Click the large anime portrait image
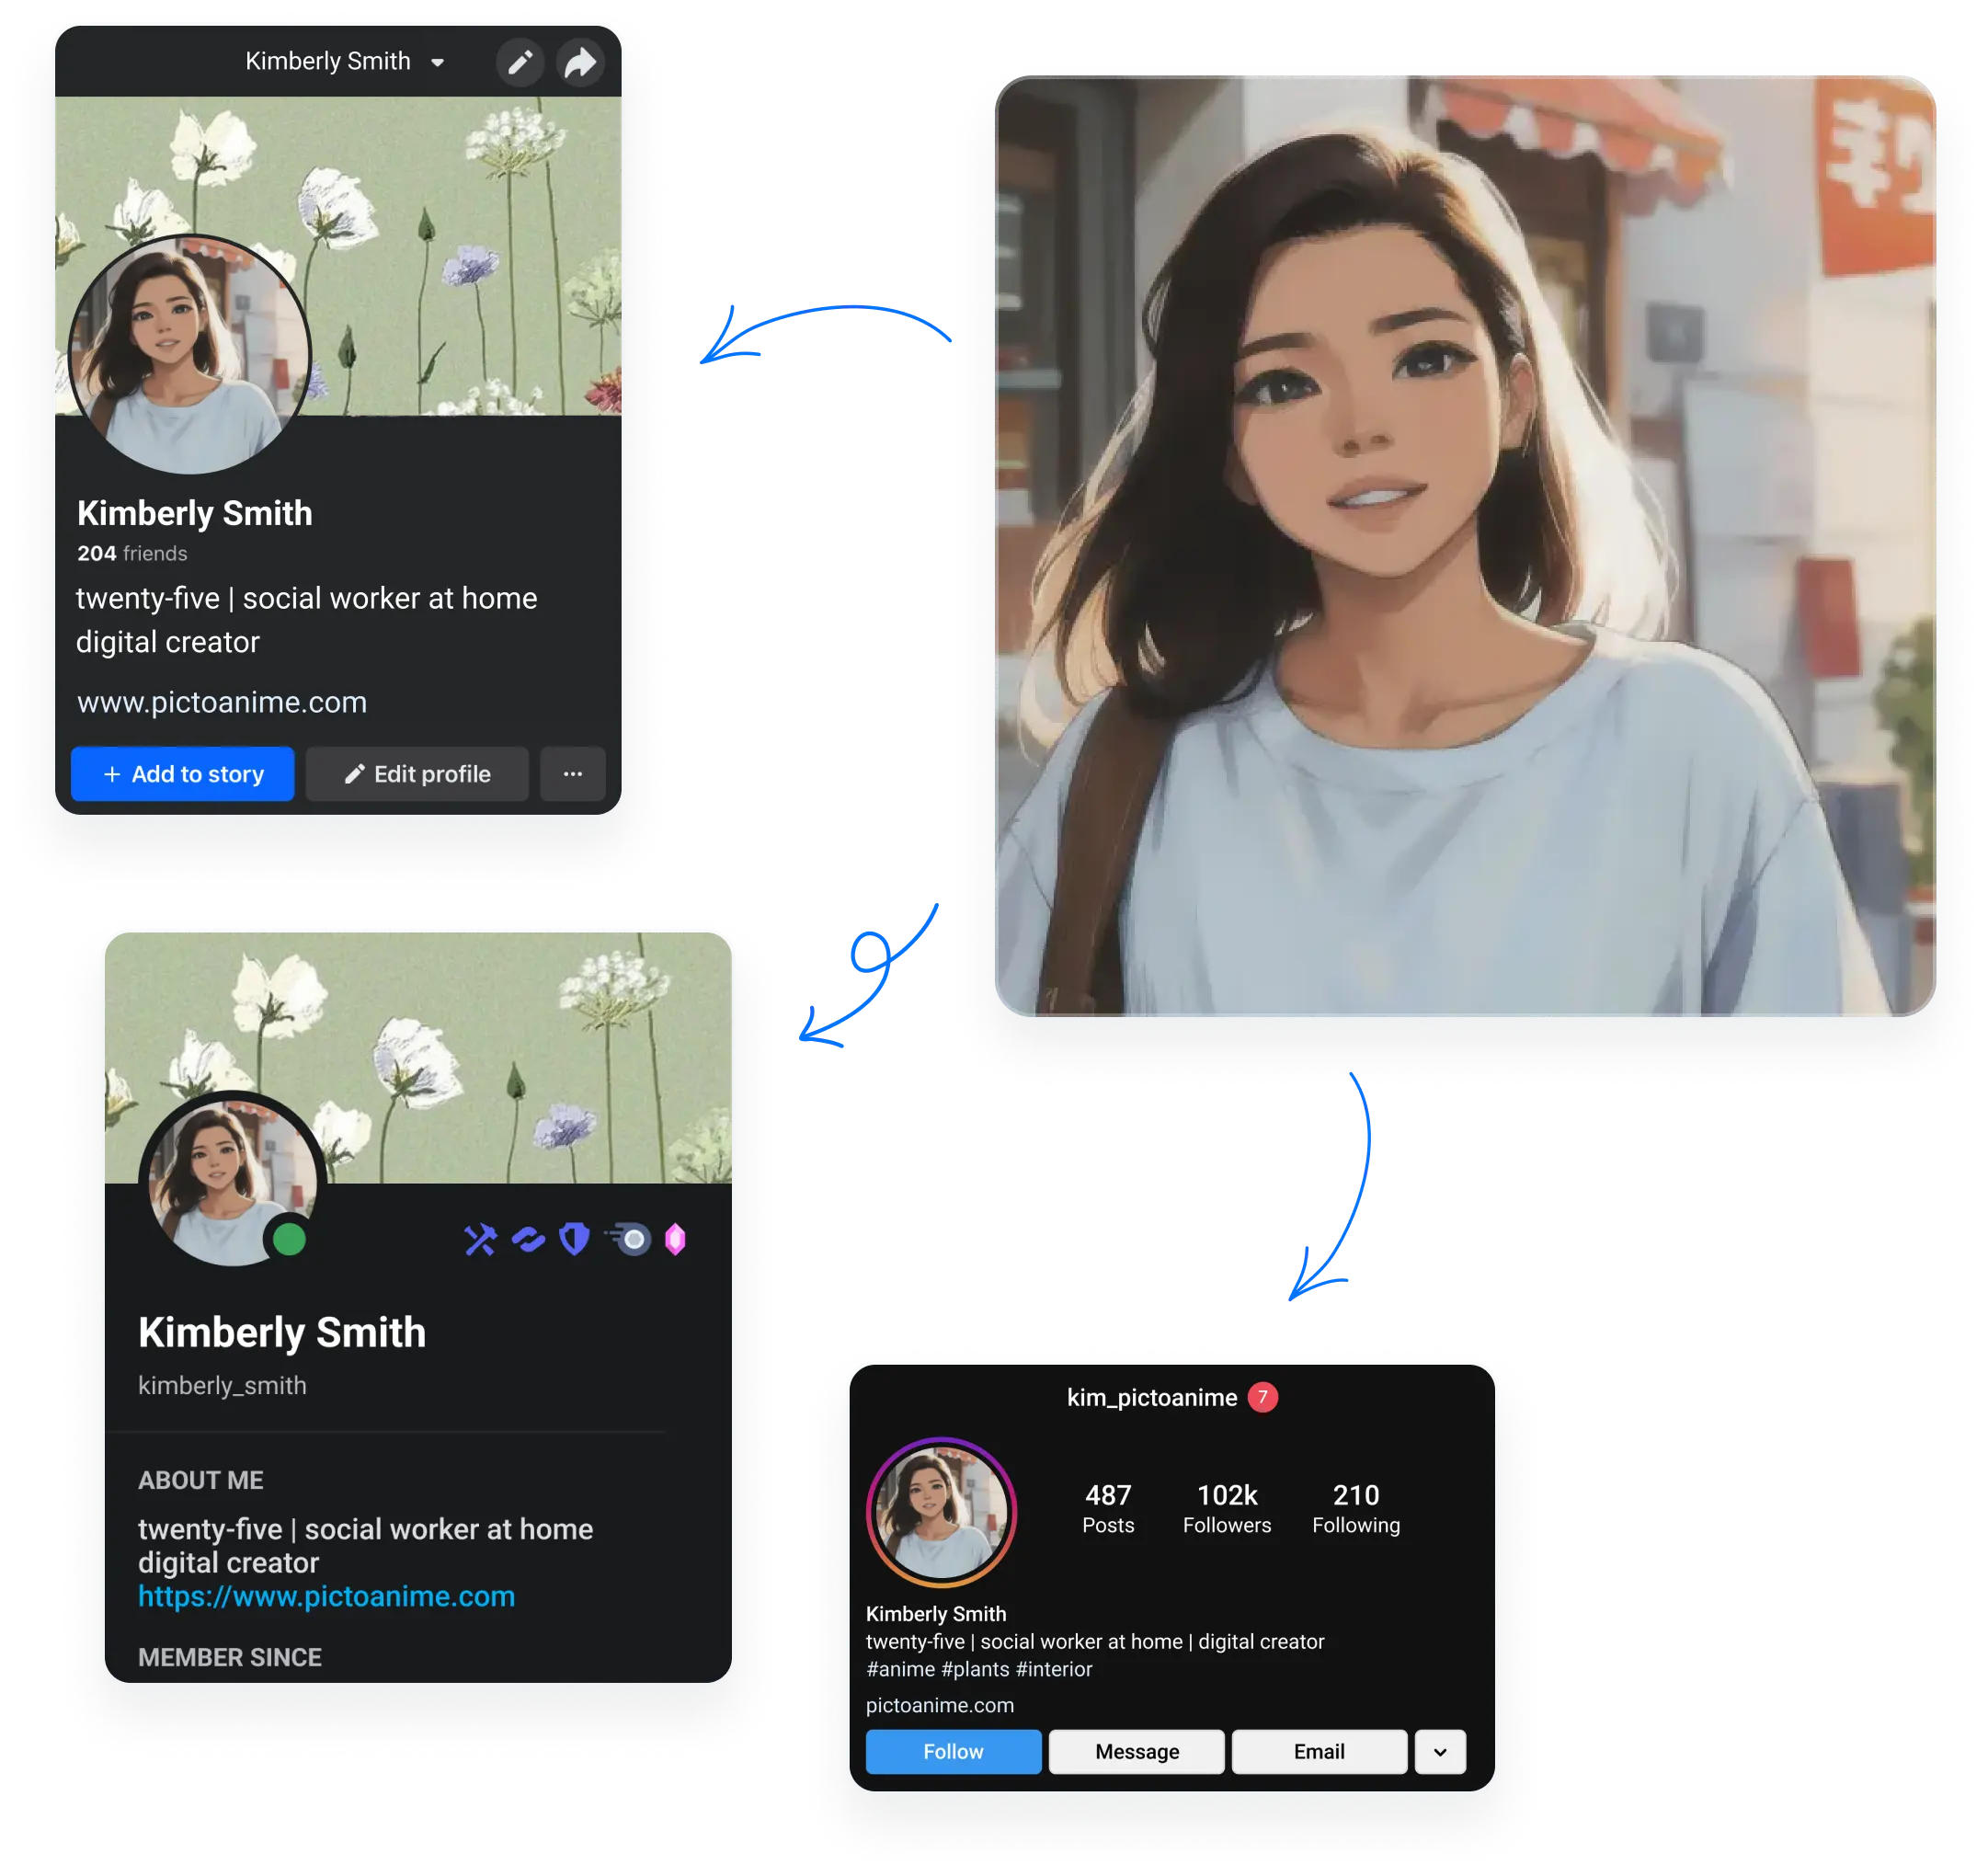1988x1876 pixels. point(1465,546)
